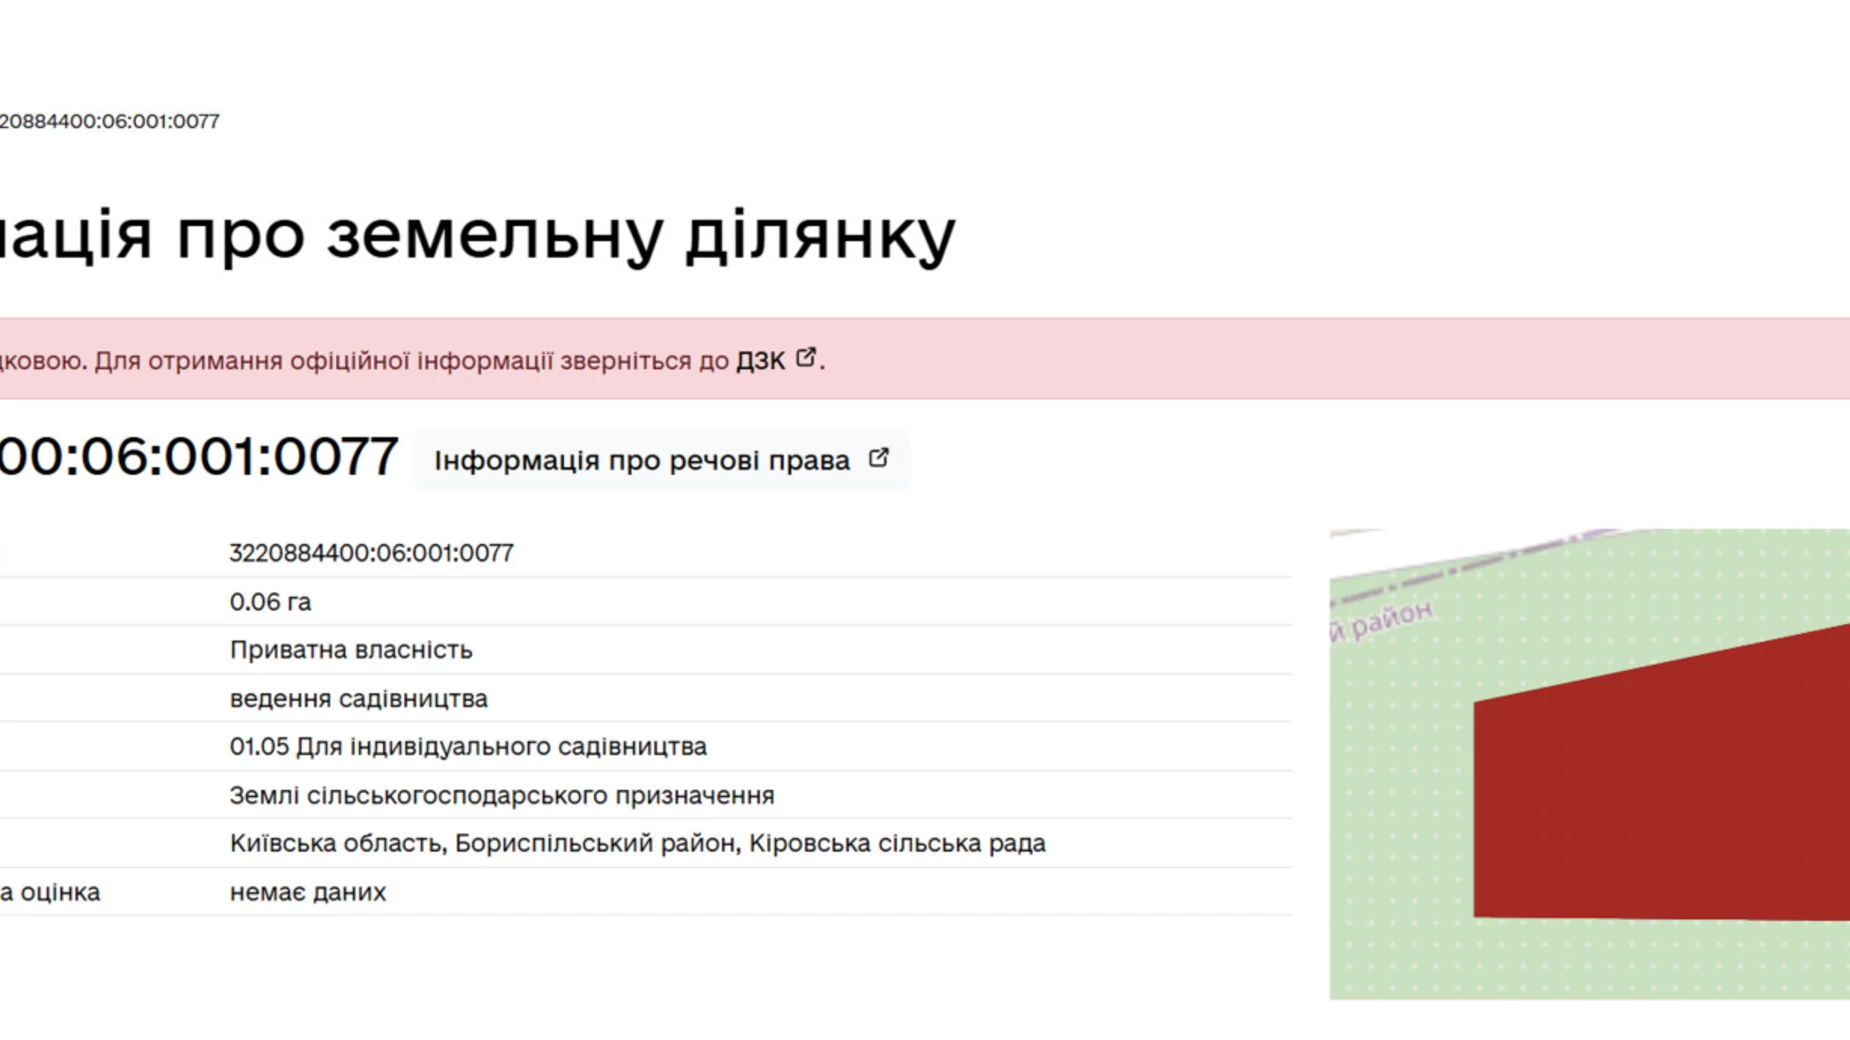The image size is (1850, 1040).
Task: Open Інформація про речові права button
Action: coord(662,460)
